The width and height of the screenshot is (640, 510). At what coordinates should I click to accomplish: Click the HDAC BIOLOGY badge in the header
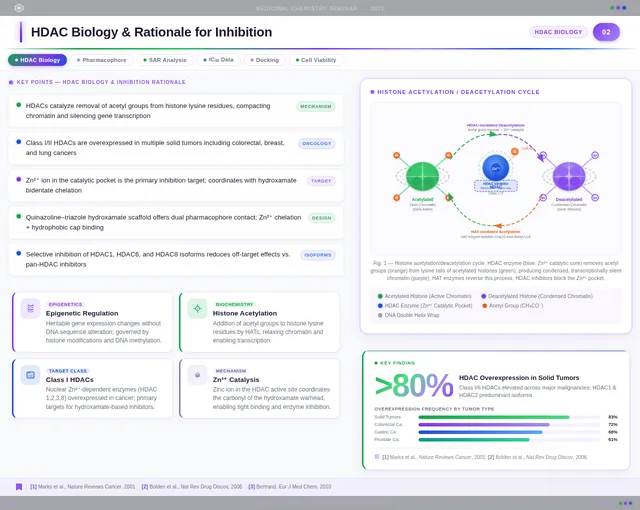pos(558,32)
